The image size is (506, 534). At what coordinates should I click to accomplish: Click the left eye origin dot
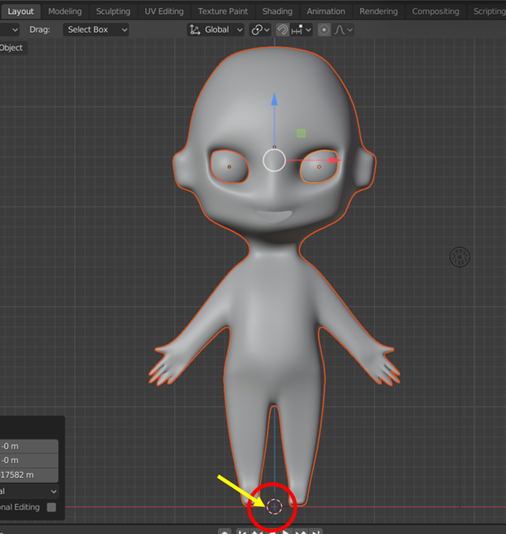[x=229, y=167]
